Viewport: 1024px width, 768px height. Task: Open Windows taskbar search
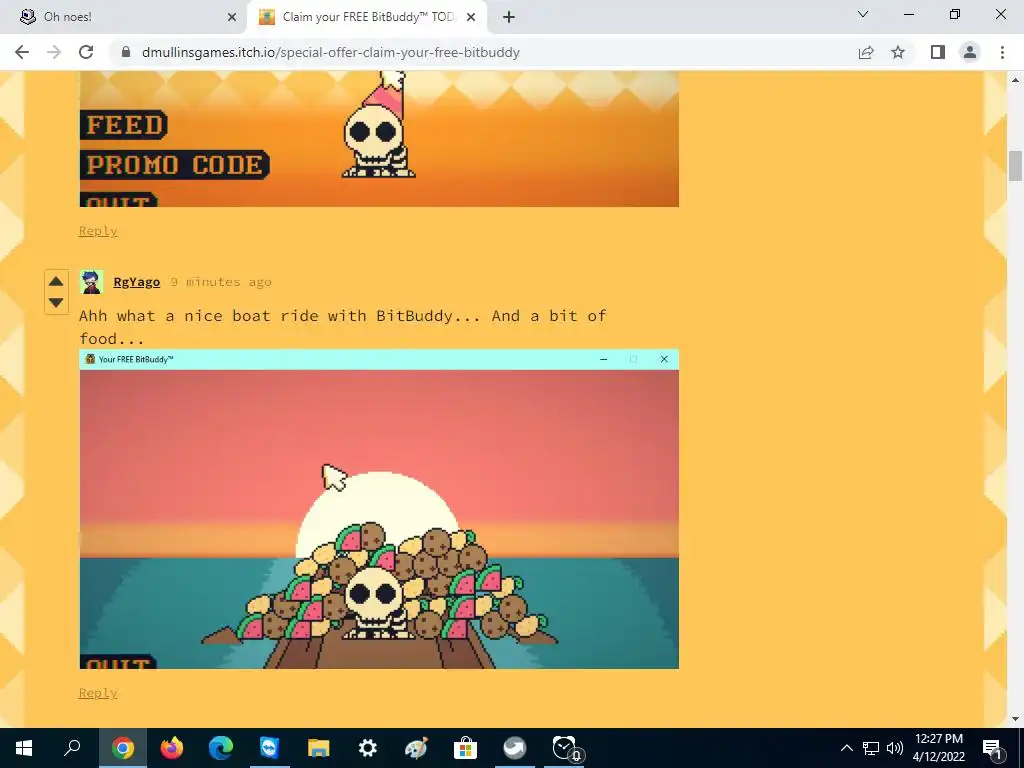point(72,748)
